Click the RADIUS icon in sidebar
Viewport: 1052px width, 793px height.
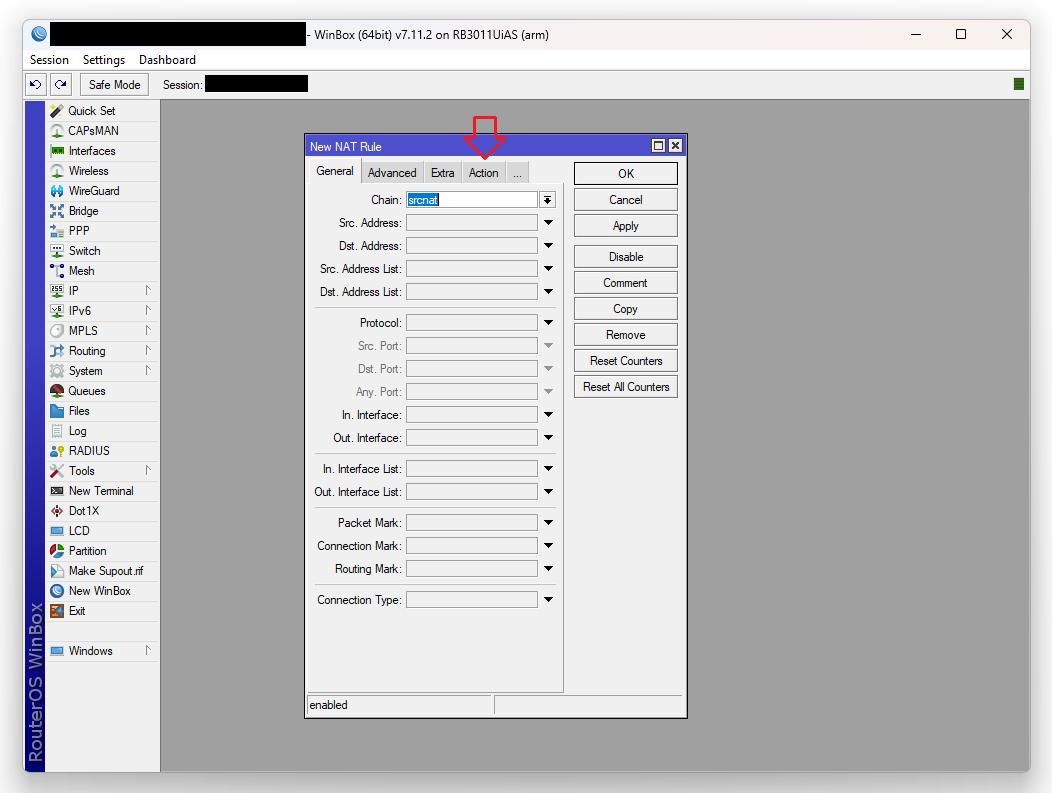pos(57,451)
